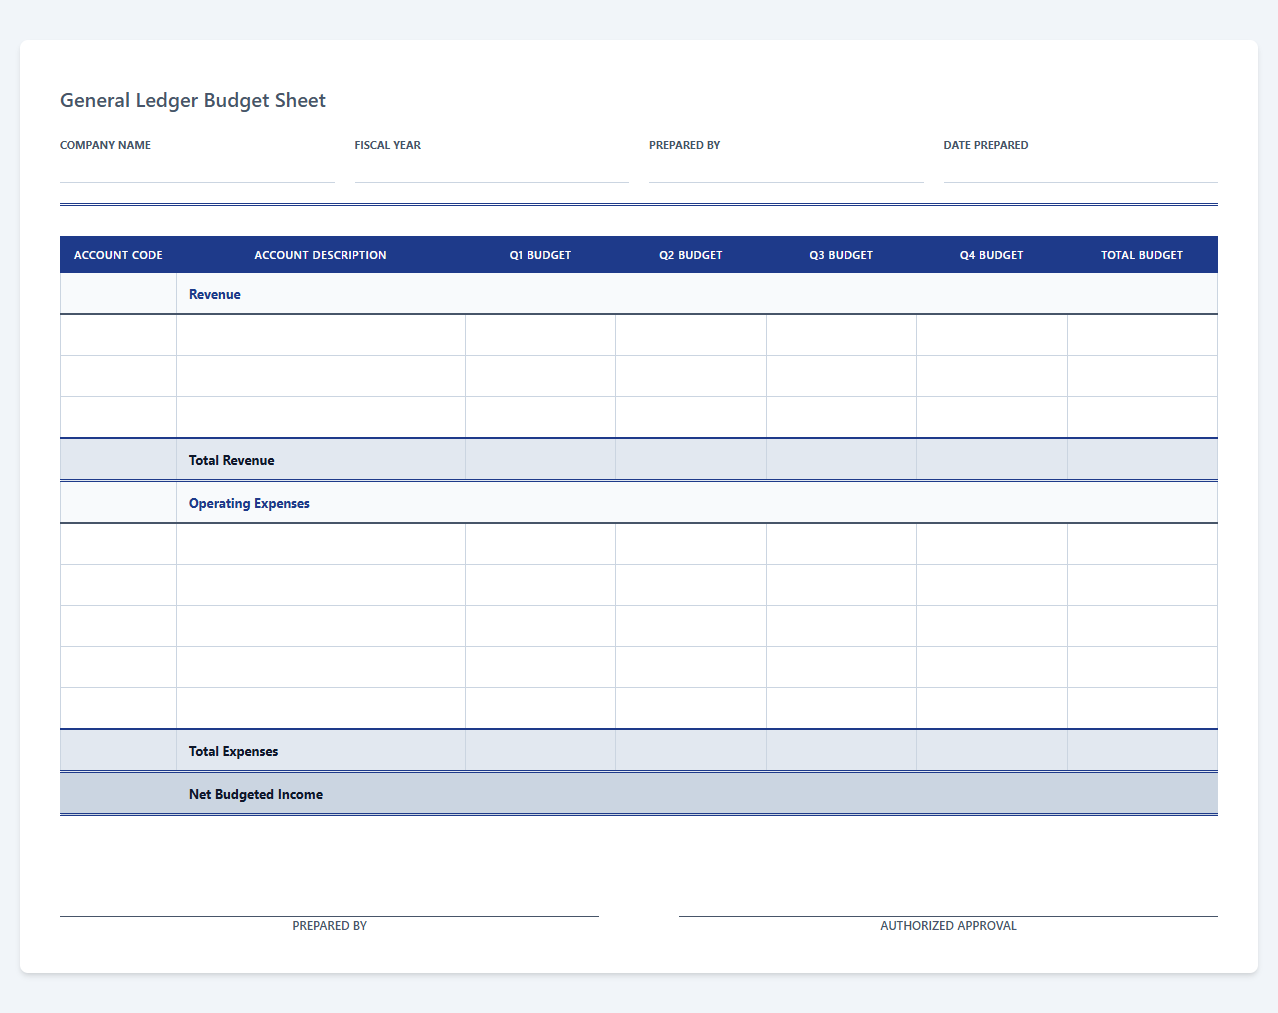Screen dimensions: 1278x1013
Task: Click the 'Q1 BUDGET' column header
Action: click(x=540, y=255)
